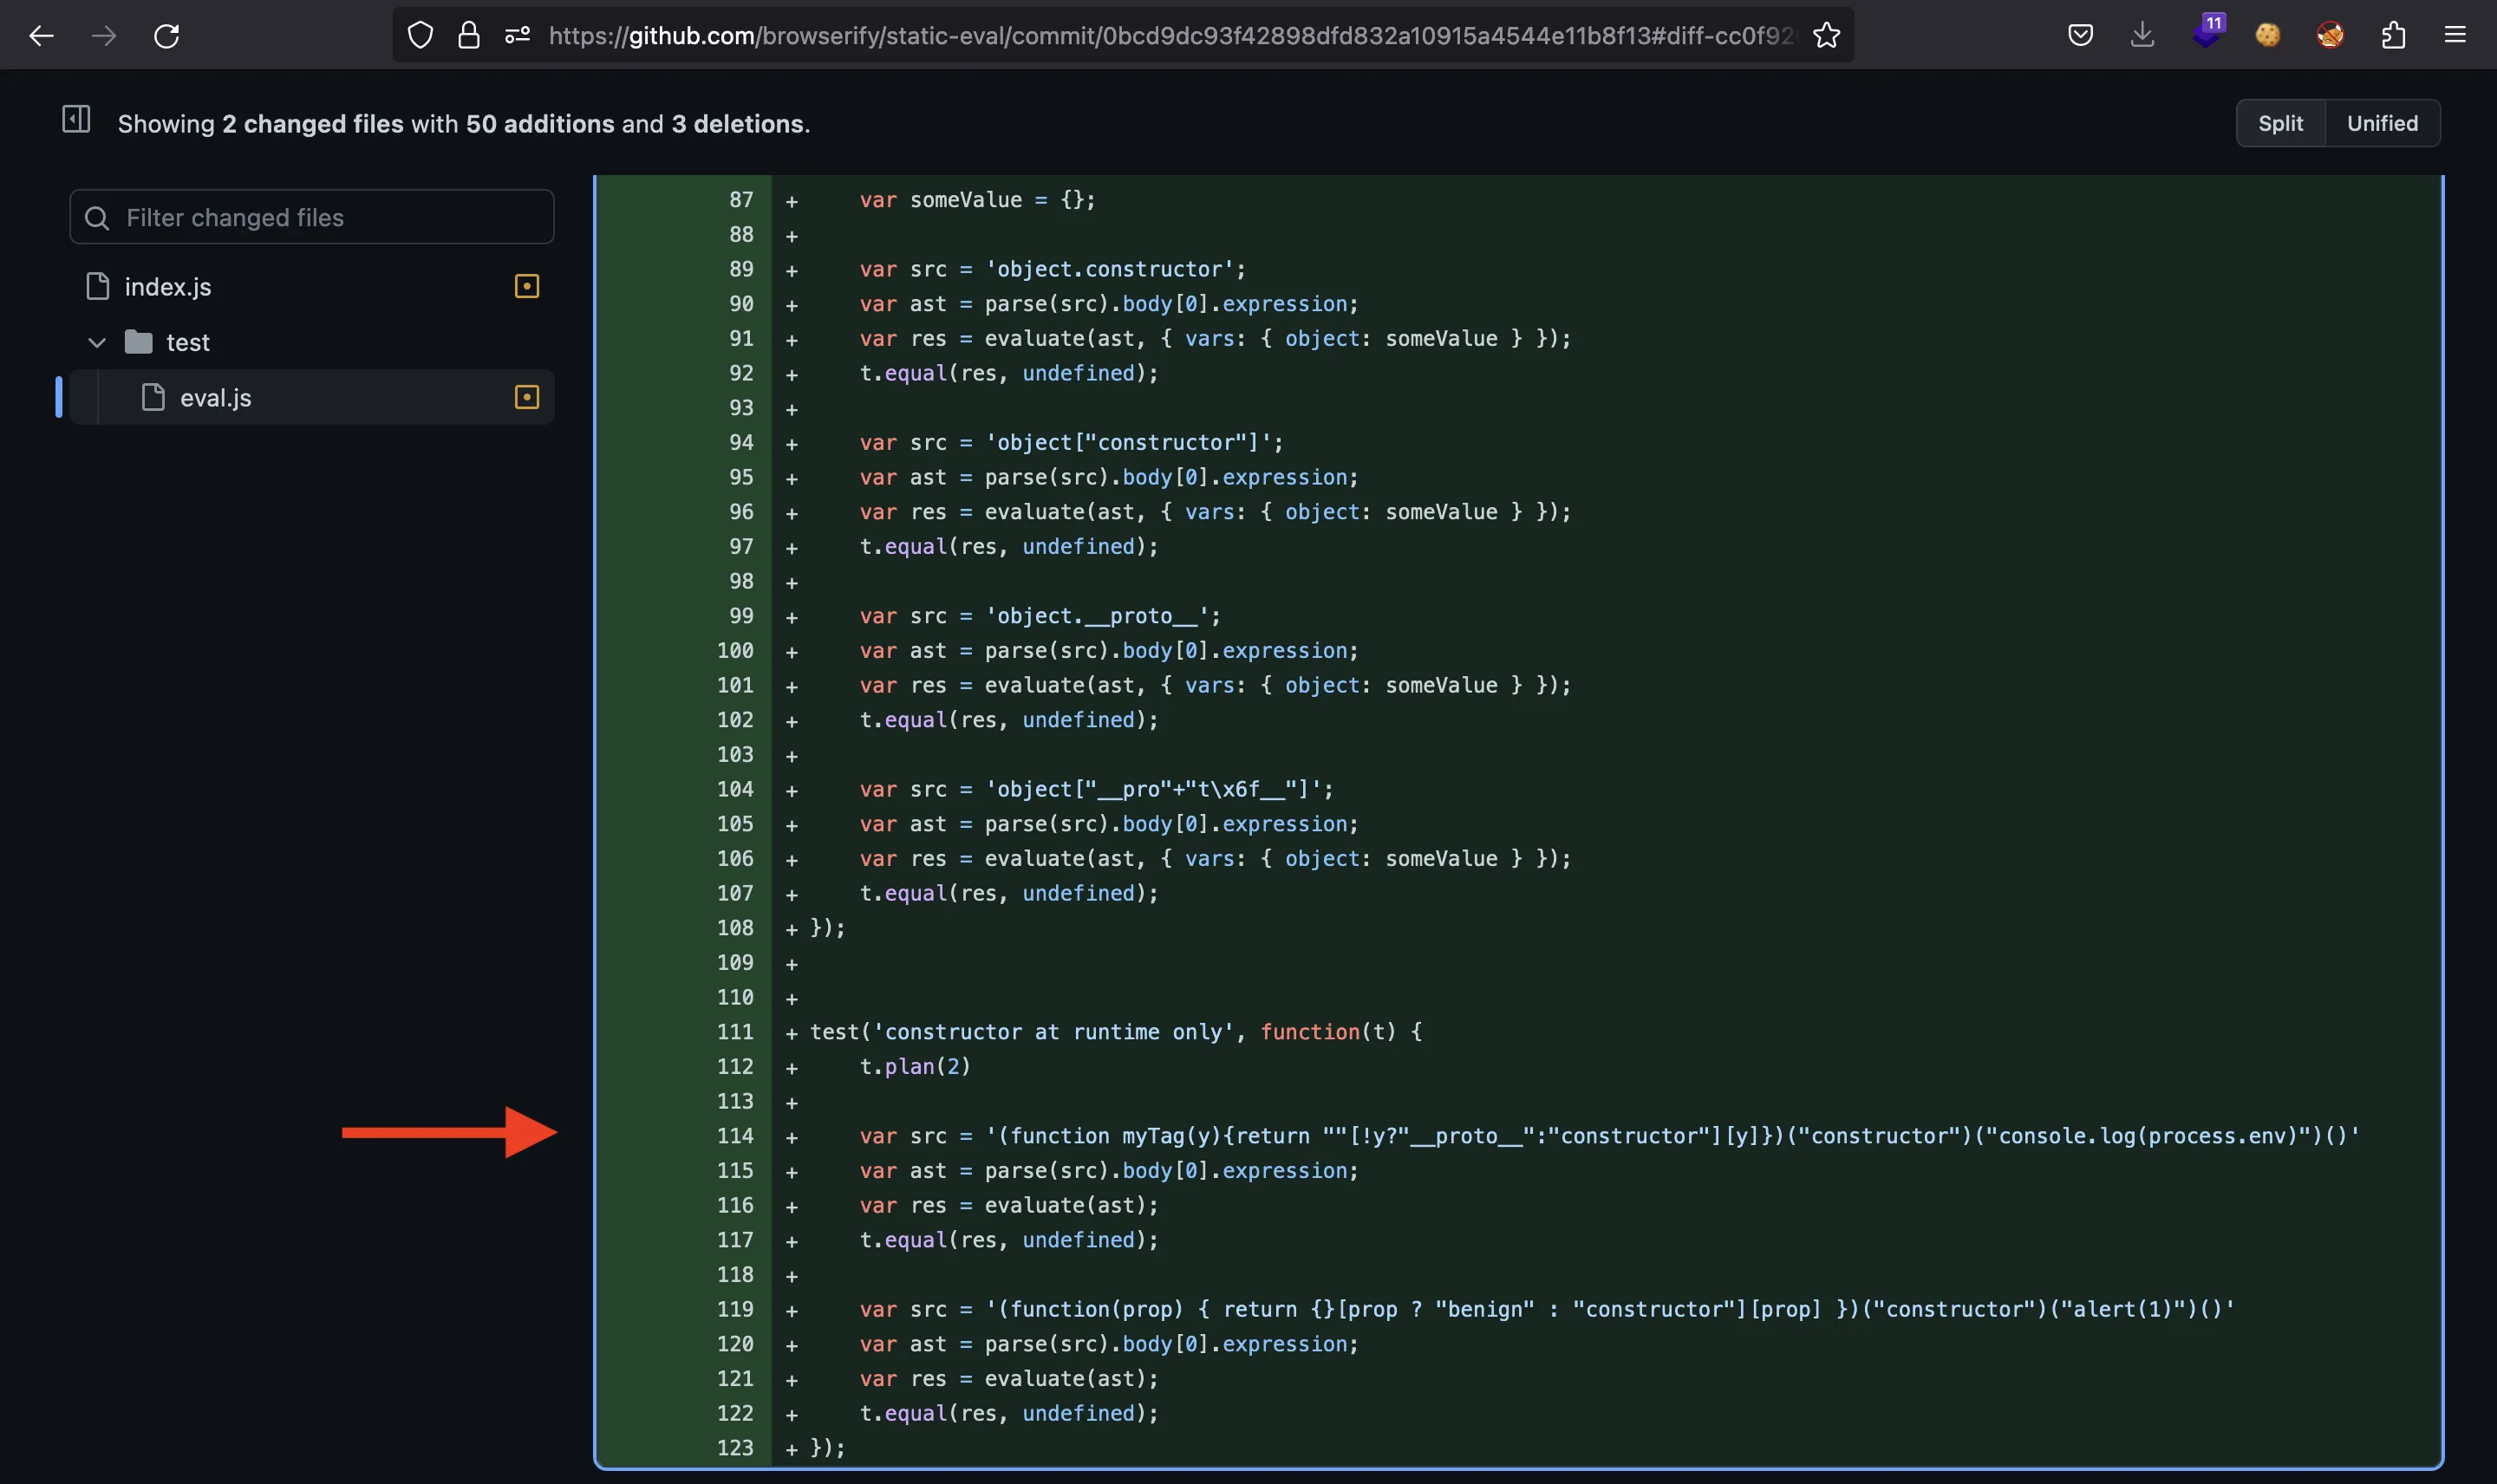Viewport: 2497px width, 1484px height.
Task: Click the index.js file in changed files
Action: coord(166,284)
